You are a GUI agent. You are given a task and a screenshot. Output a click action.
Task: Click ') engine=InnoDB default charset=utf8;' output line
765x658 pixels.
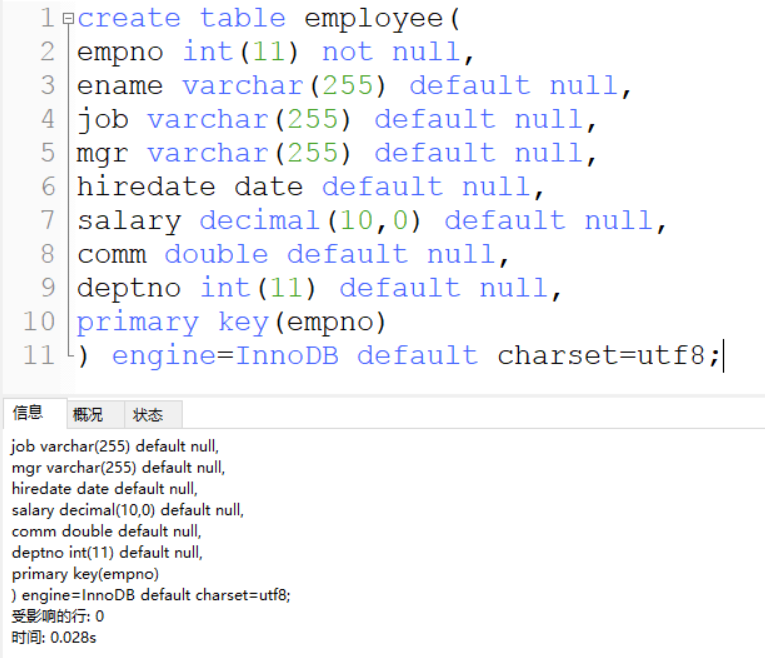(151, 596)
